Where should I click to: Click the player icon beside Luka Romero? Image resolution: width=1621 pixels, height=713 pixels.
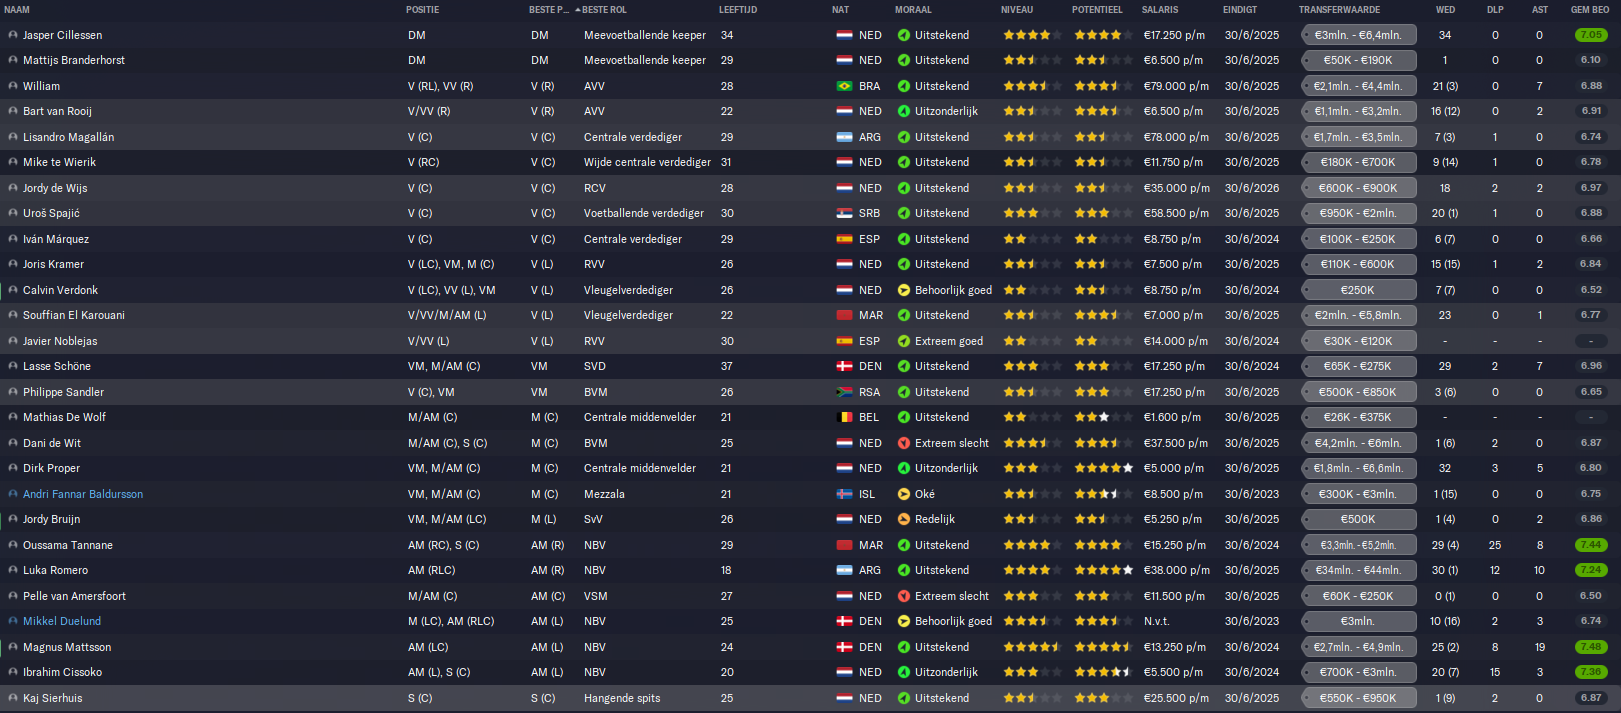tap(13, 570)
